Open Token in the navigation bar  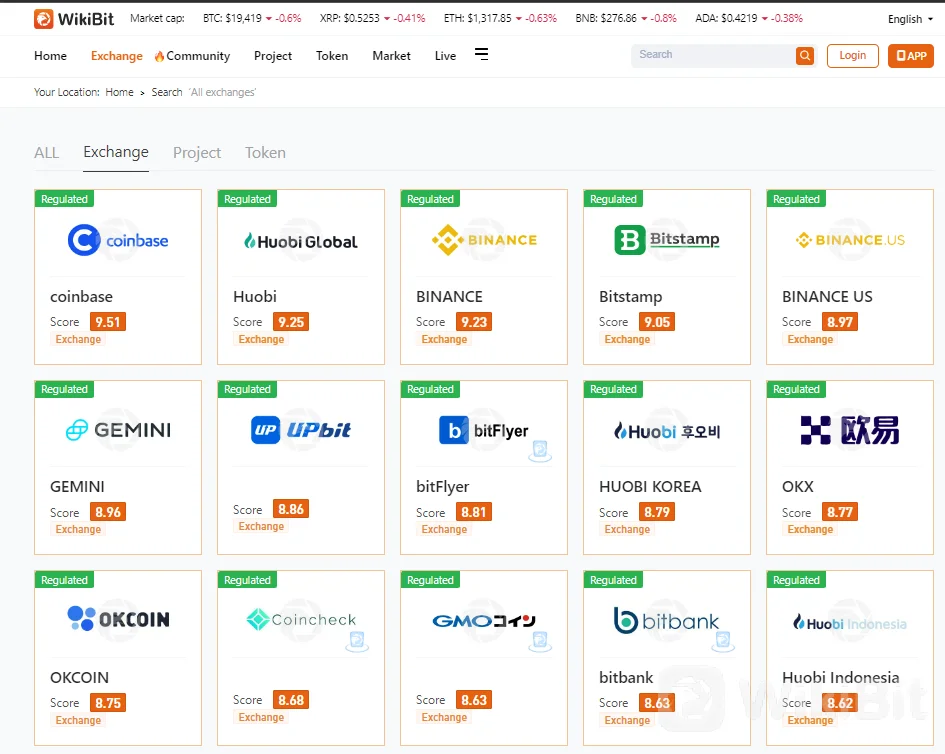pos(332,55)
